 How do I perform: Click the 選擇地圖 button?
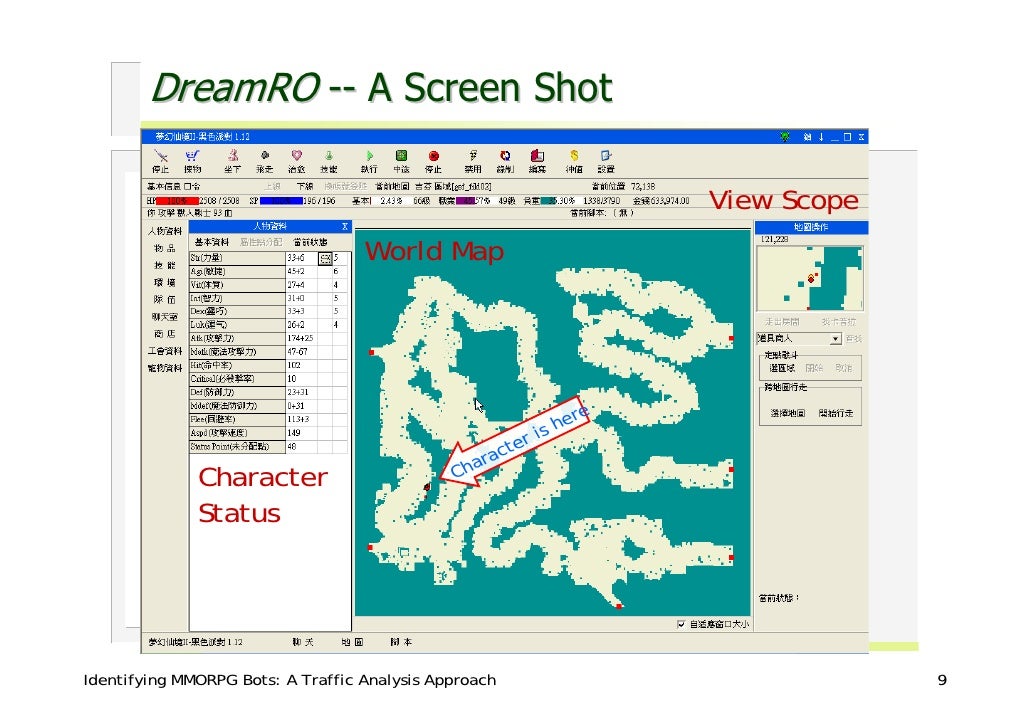click(x=788, y=413)
